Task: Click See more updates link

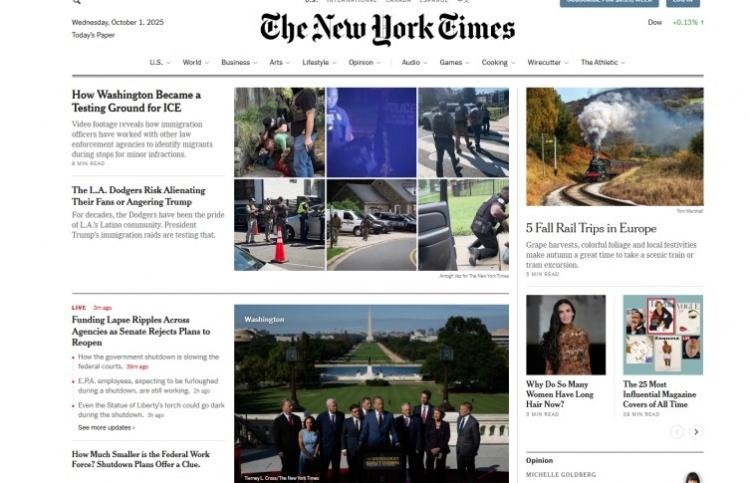Action: point(106,428)
